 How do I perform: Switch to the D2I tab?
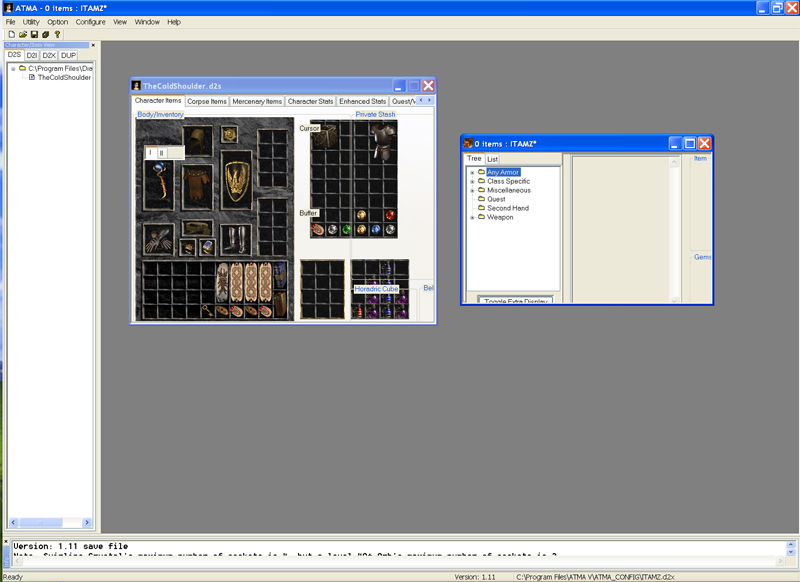pyautogui.click(x=32, y=56)
